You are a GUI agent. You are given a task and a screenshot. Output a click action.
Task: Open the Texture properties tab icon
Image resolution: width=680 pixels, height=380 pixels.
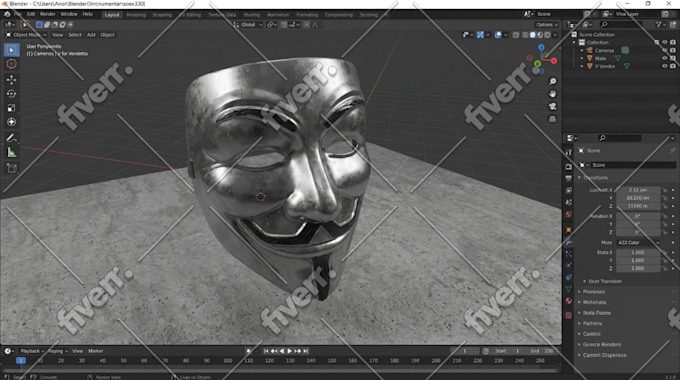pos(569,315)
